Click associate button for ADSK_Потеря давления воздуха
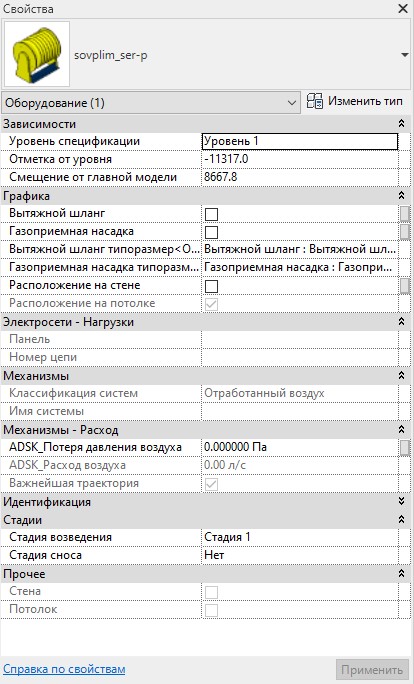414x684 pixels. 405,448
